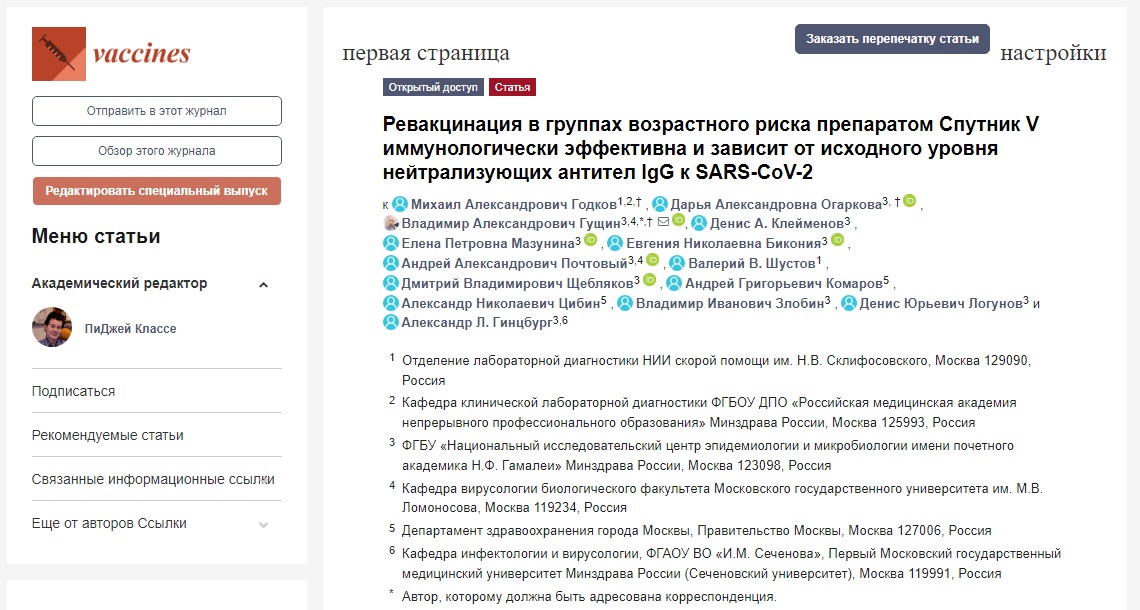Open Связанные информационные ссылки menu item
1140x610 pixels.
pyautogui.click(x=153, y=480)
